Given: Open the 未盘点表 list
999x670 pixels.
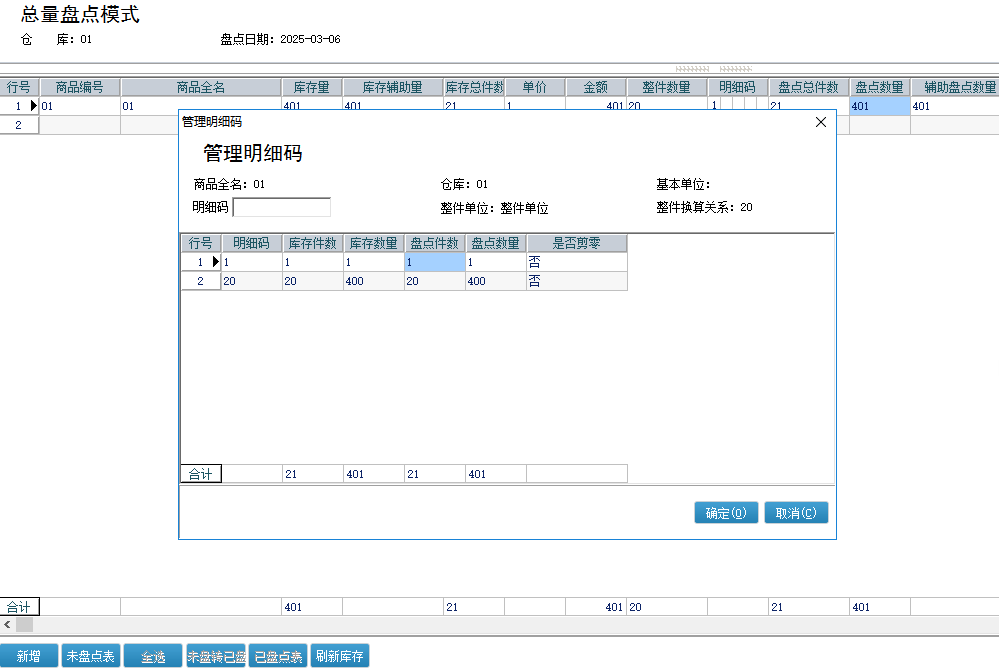Looking at the screenshot, I should (91, 656).
